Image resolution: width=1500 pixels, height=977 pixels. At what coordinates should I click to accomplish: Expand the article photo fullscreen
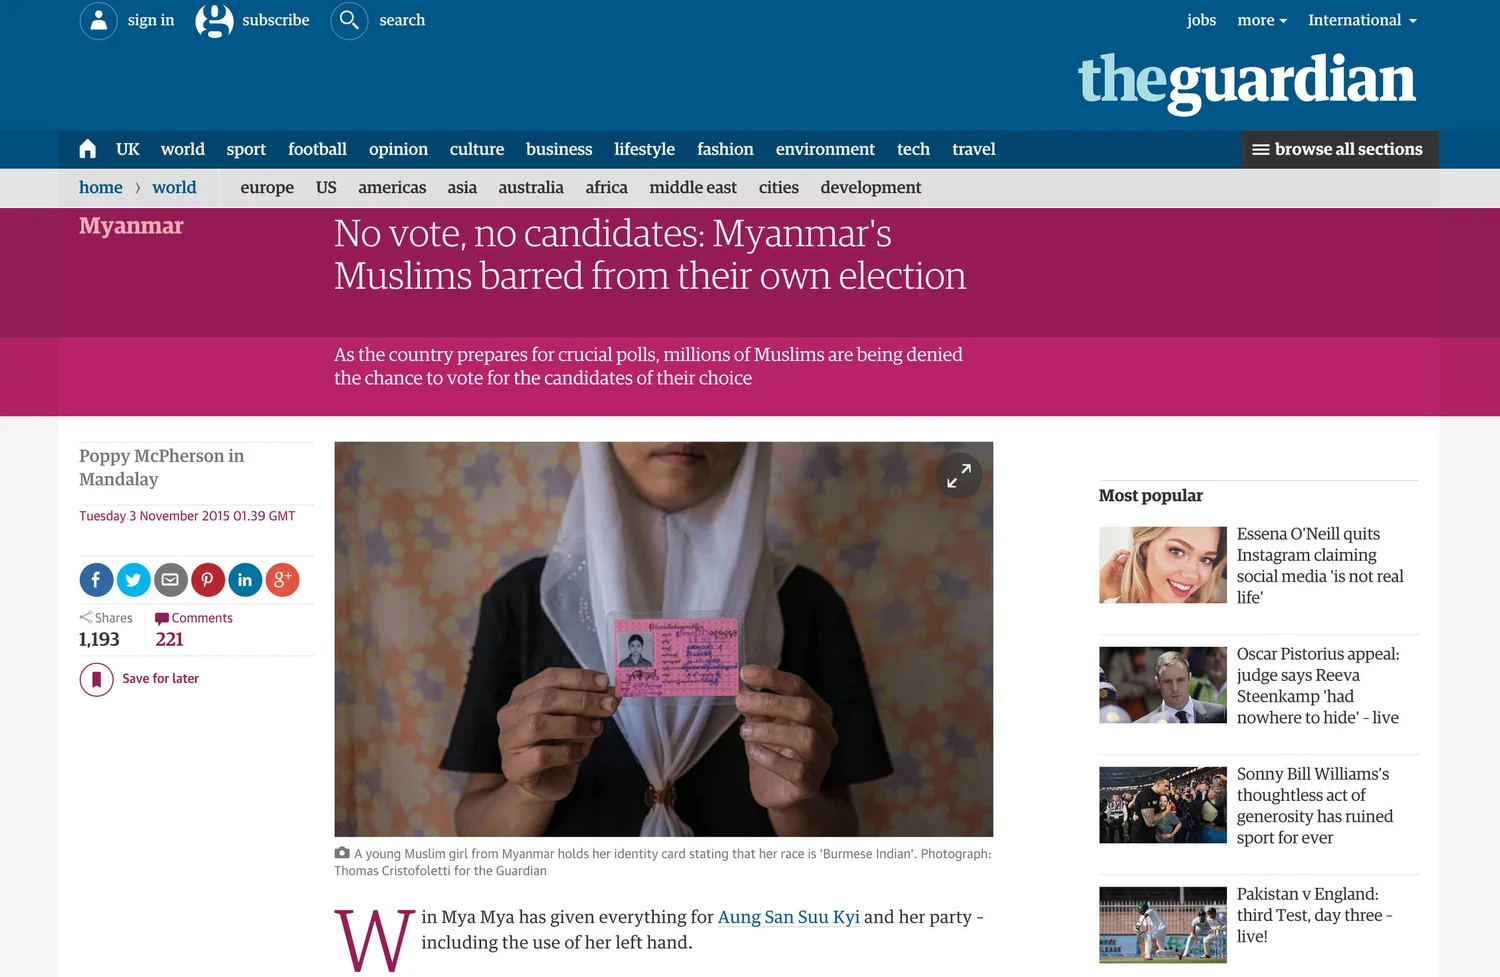pos(959,476)
